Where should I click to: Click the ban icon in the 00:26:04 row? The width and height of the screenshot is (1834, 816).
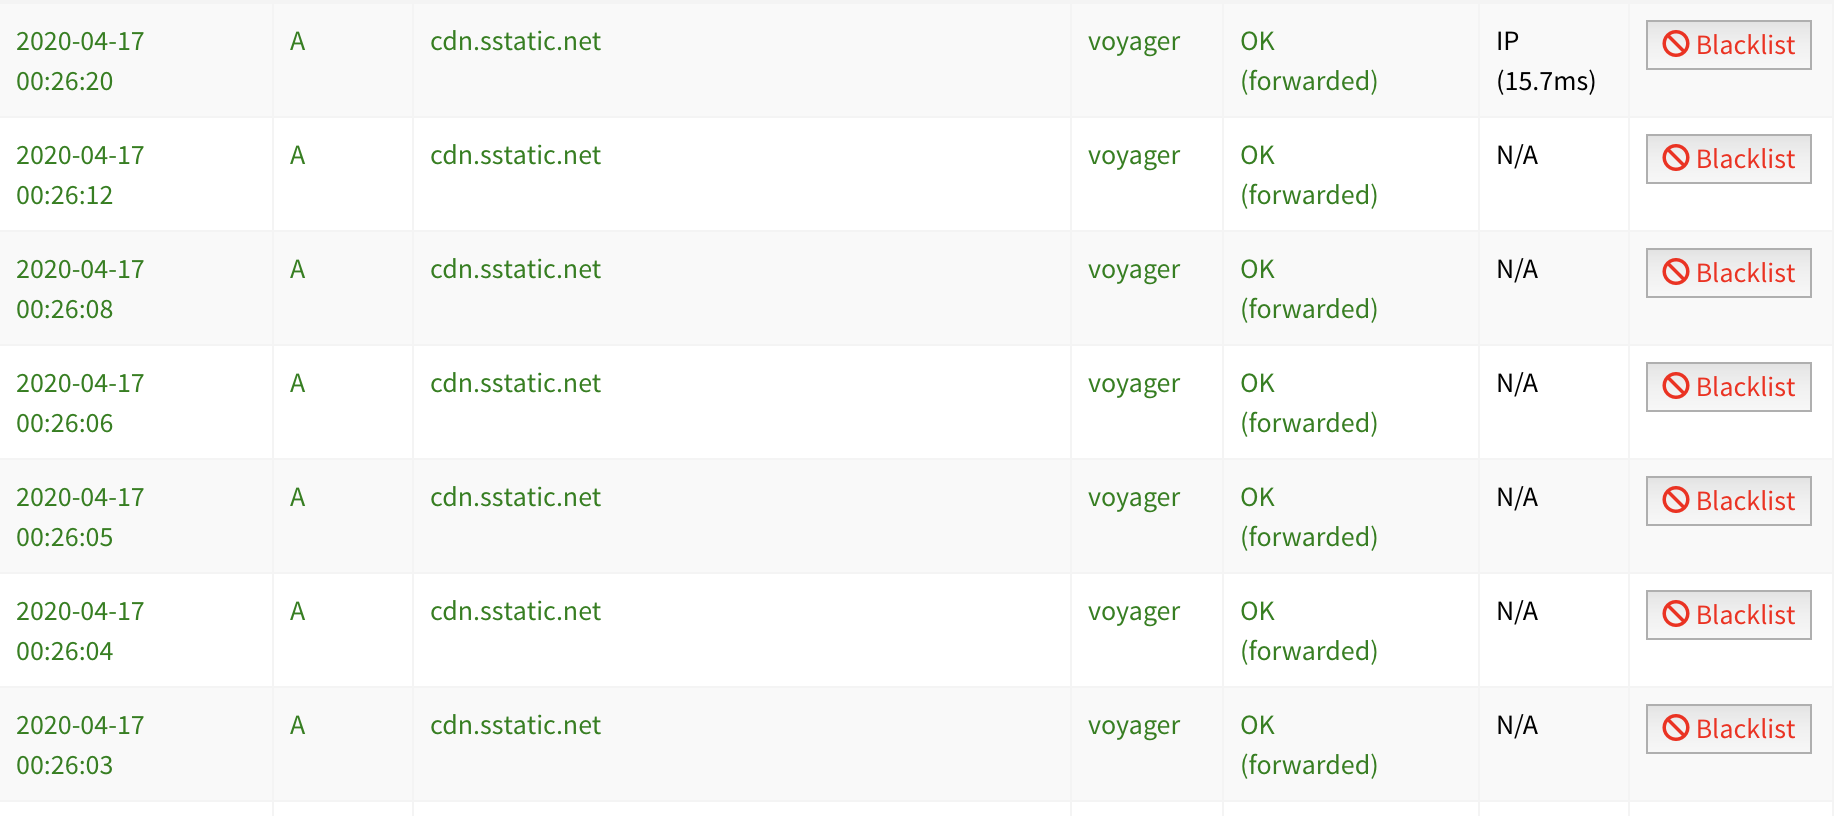(x=1676, y=614)
